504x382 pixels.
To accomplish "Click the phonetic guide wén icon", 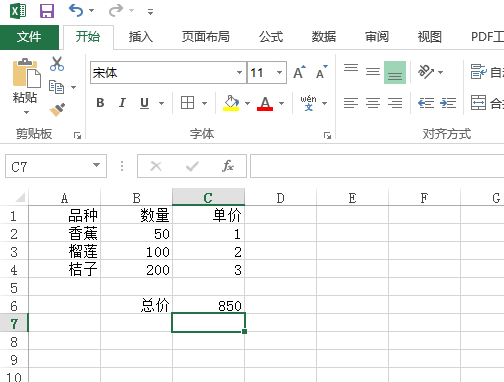I will [x=308, y=103].
